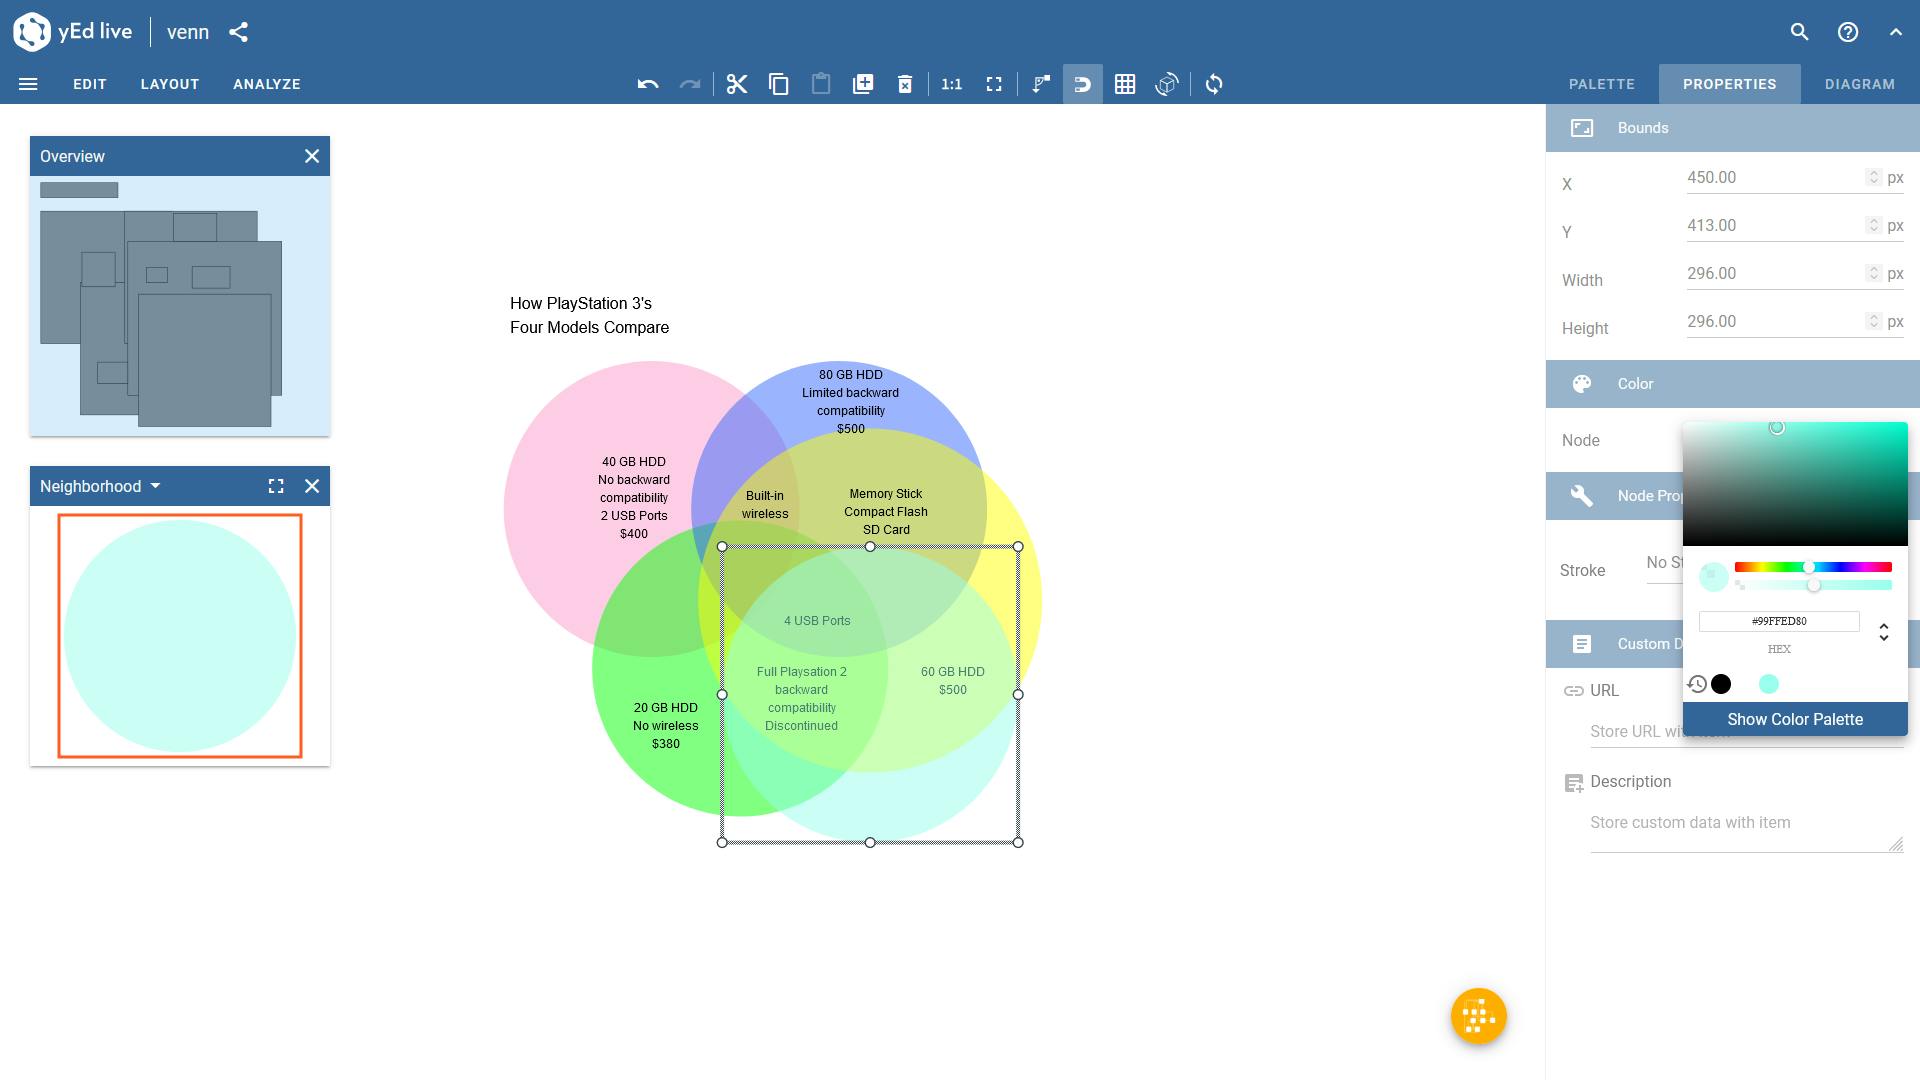Viewport: 1920px width, 1080px height.
Task: Click the Fit content to screen icon
Action: [994, 84]
